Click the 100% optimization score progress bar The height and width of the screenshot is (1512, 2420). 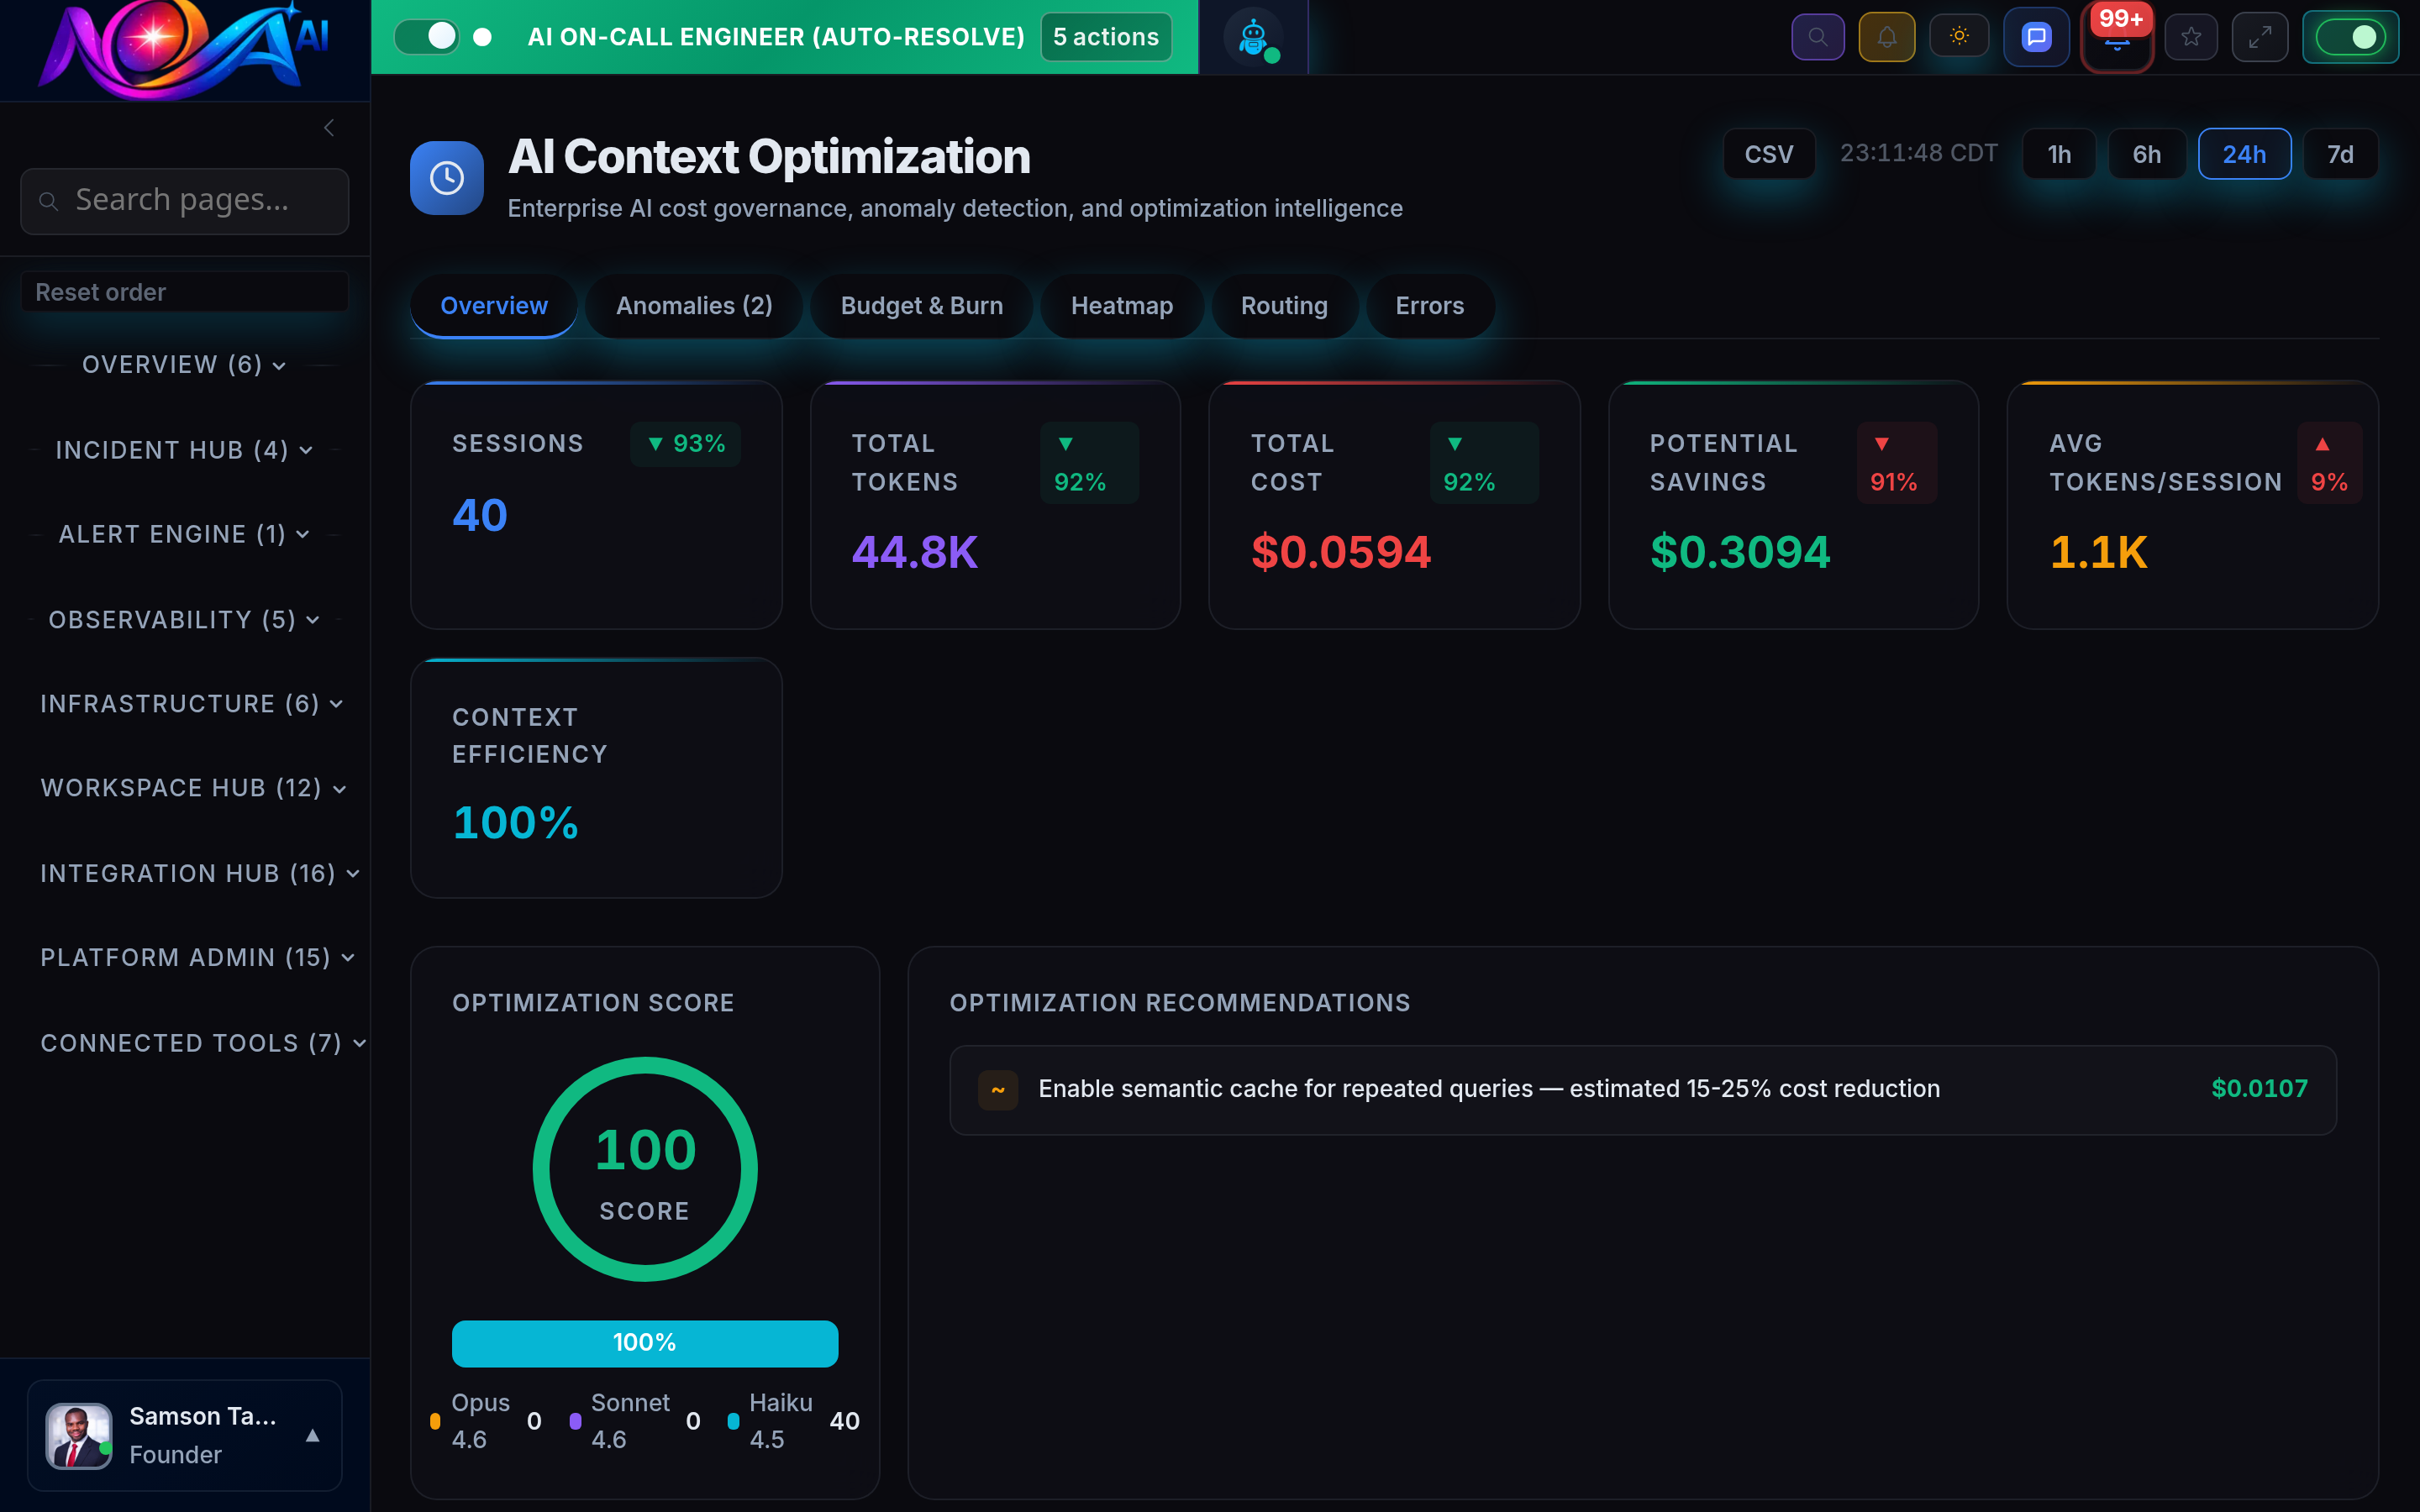coord(645,1343)
